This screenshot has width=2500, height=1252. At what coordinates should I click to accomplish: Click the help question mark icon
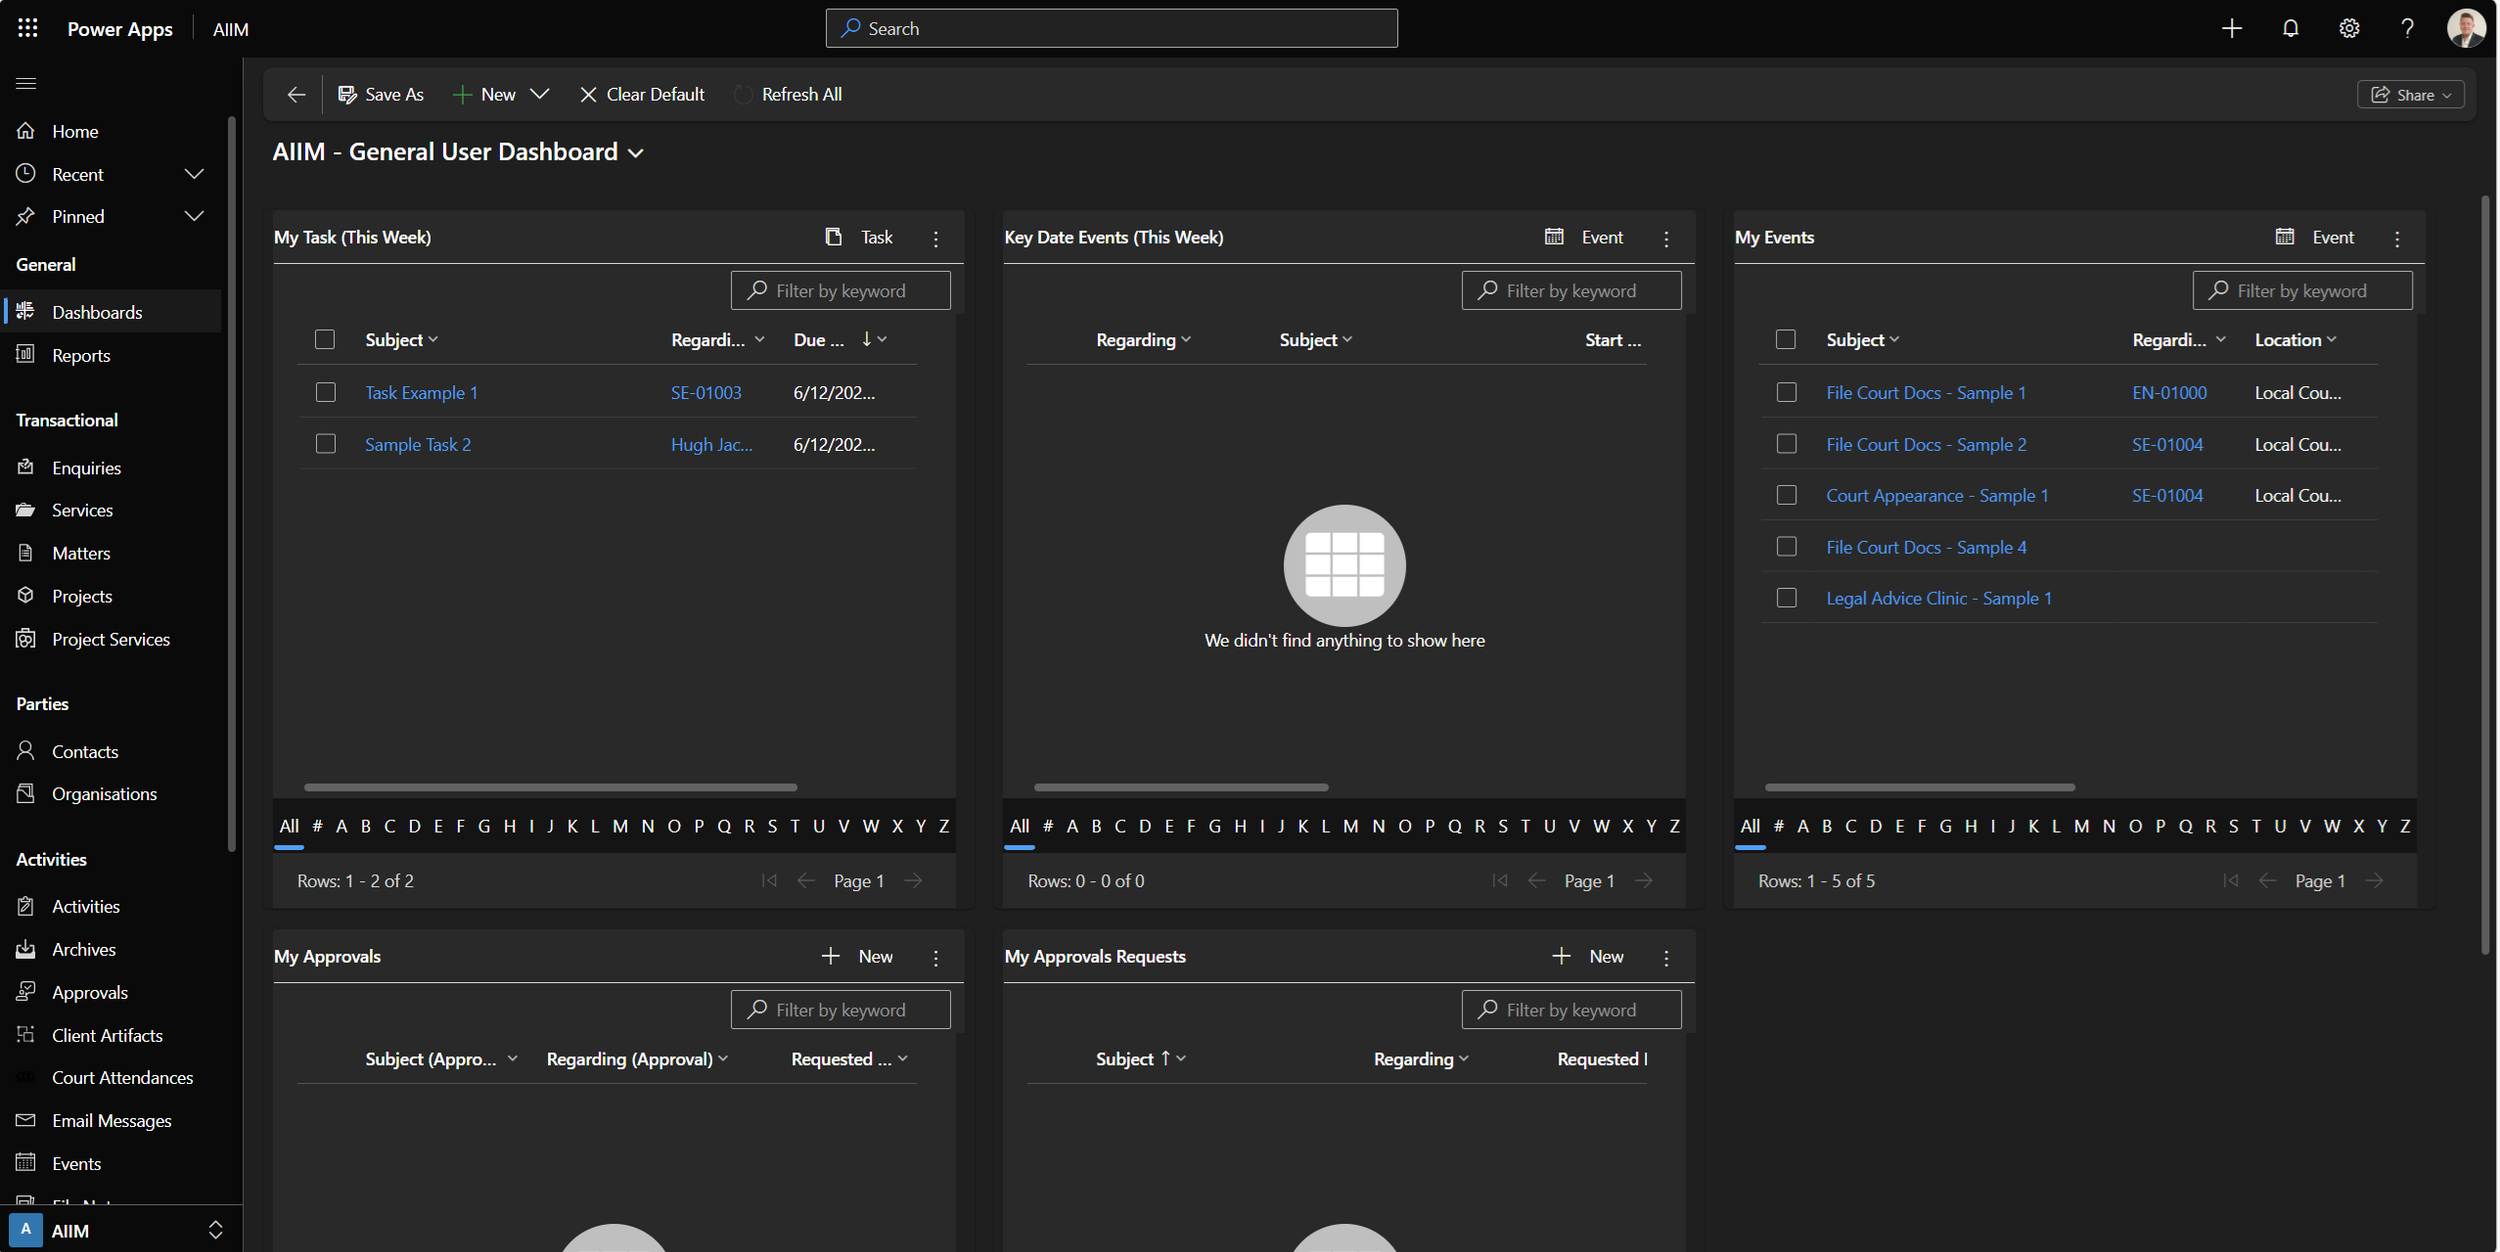pos(2407,28)
